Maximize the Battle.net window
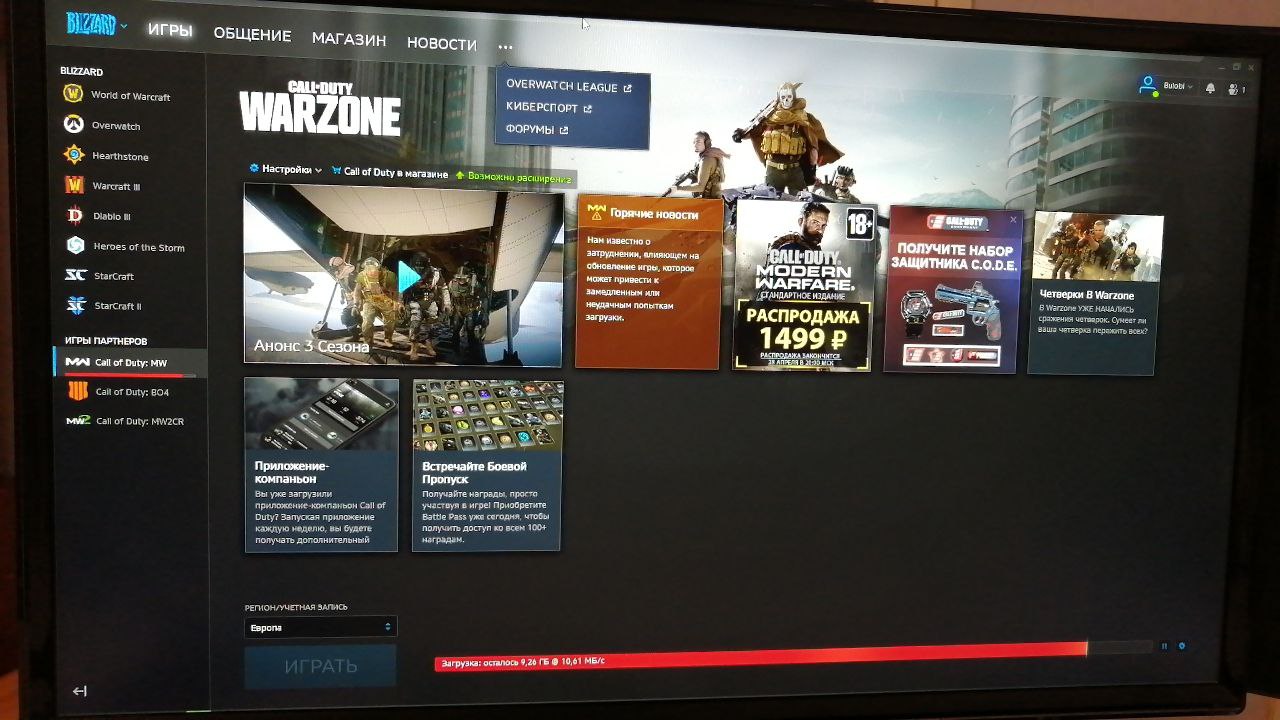This screenshot has width=1280, height=720. pyautogui.click(x=1236, y=66)
